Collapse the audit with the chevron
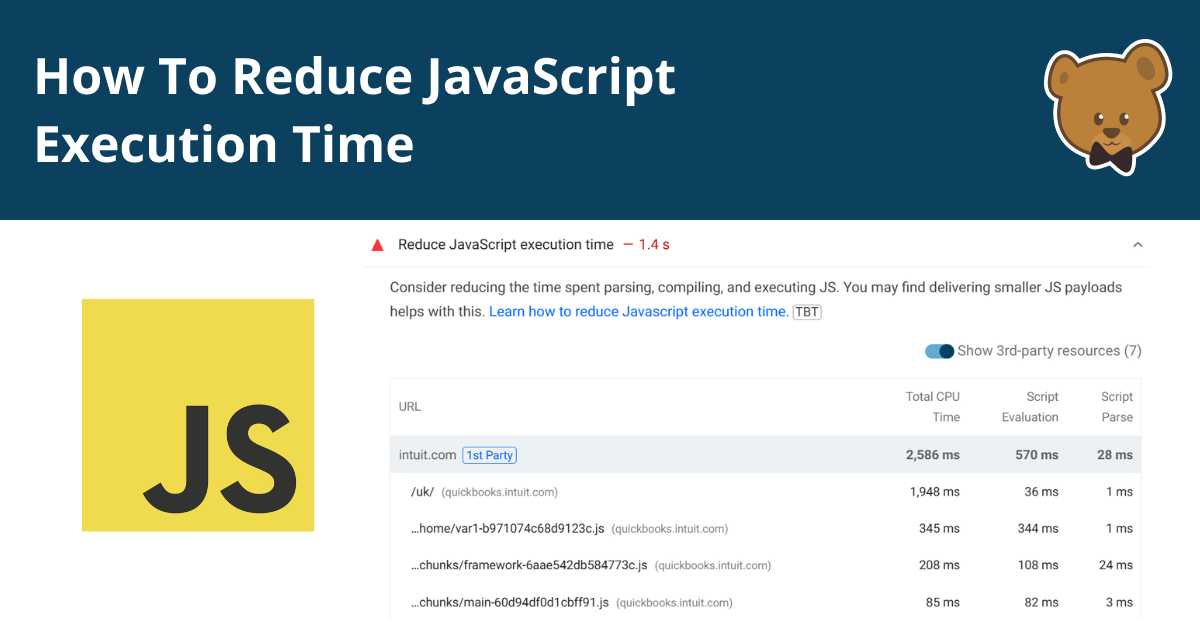The width and height of the screenshot is (1200, 630). pos(1137,245)
